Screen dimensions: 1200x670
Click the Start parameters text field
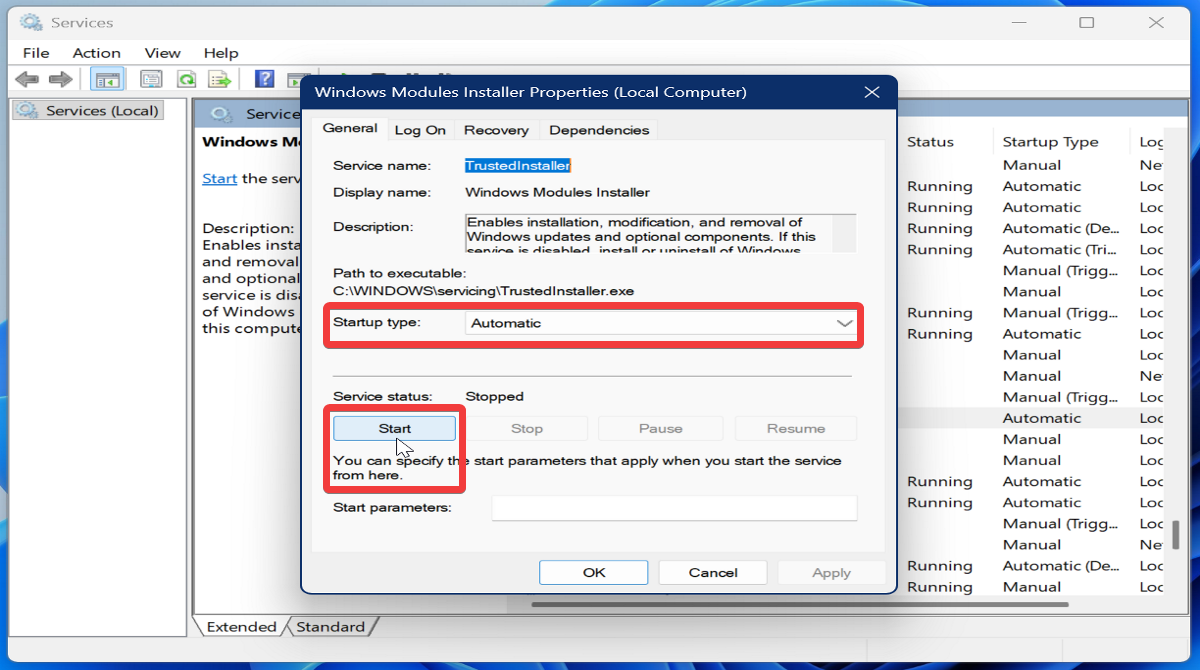(x=674, y=508)
